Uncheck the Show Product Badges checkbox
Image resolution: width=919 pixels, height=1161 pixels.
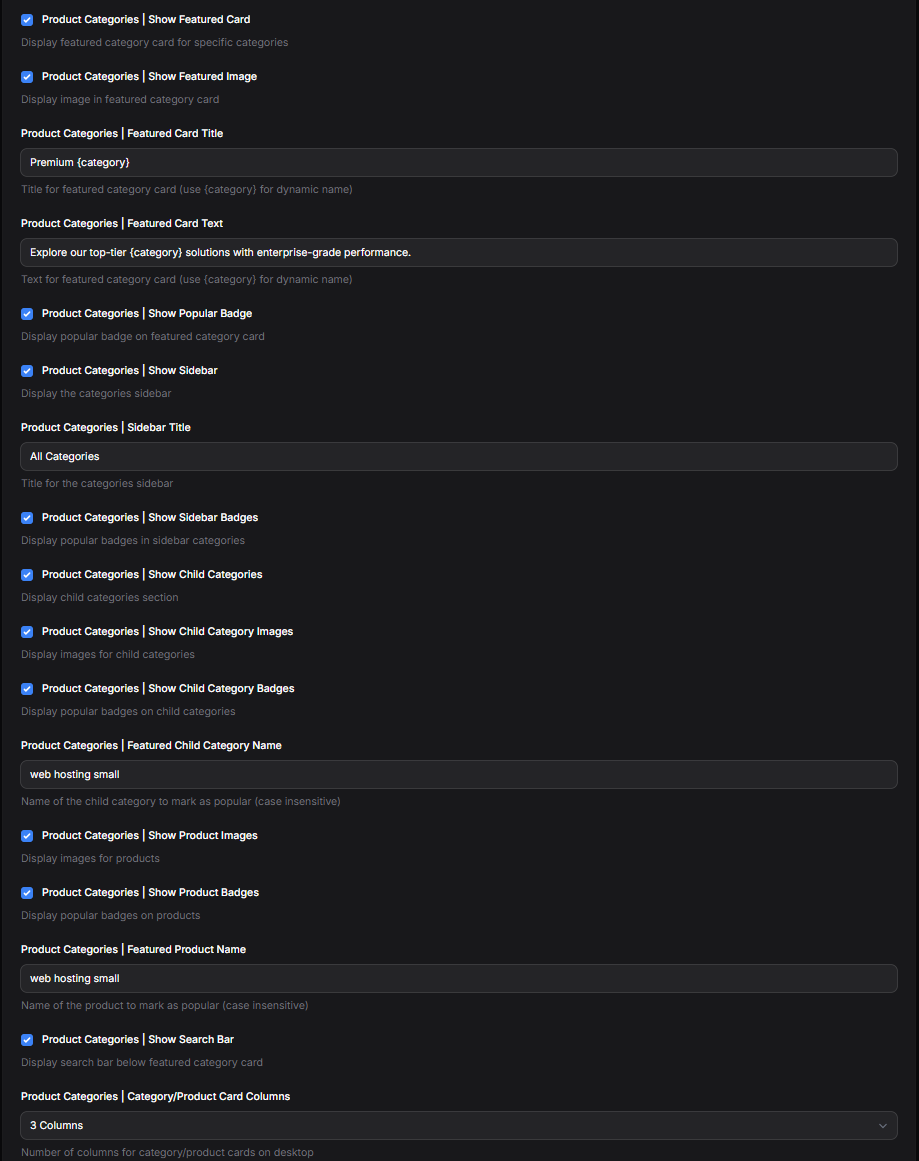point(27,893)
